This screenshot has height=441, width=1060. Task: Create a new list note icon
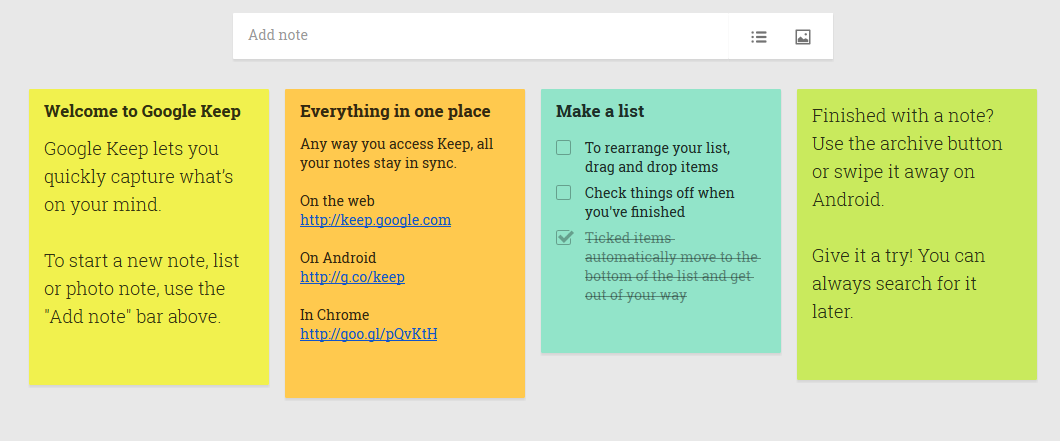coord(758,37)
